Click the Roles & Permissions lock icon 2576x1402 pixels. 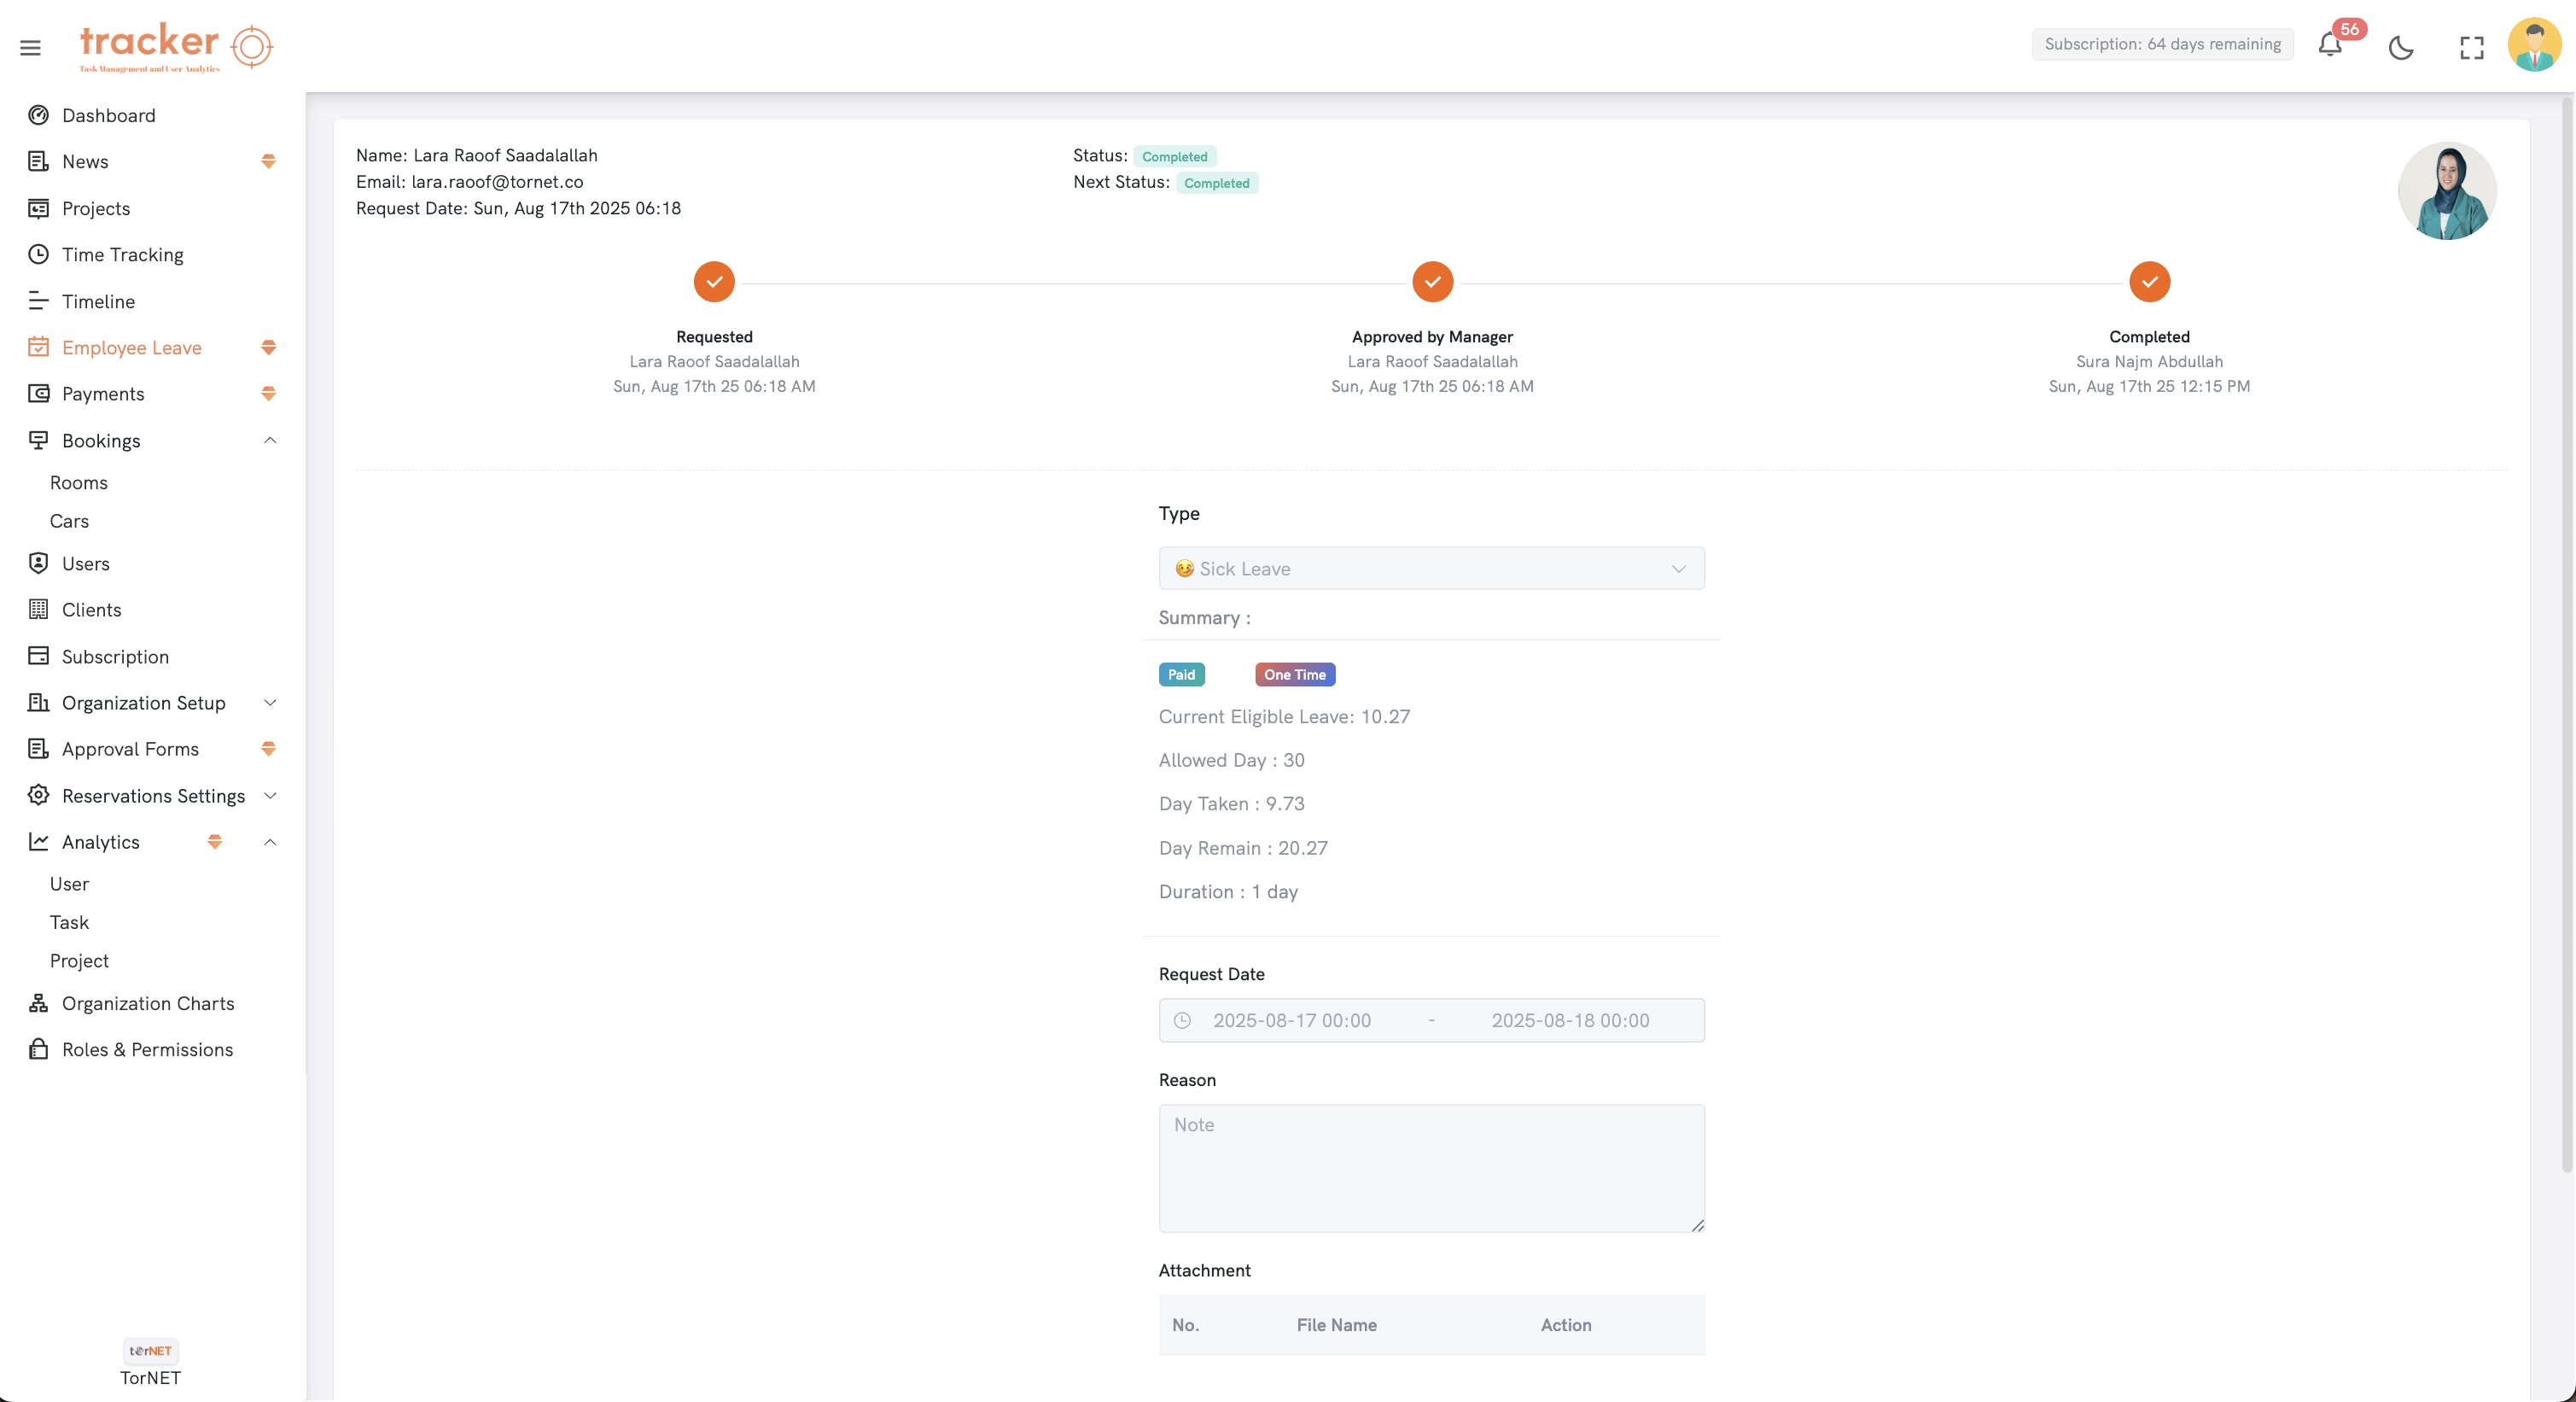[38, 1049]
